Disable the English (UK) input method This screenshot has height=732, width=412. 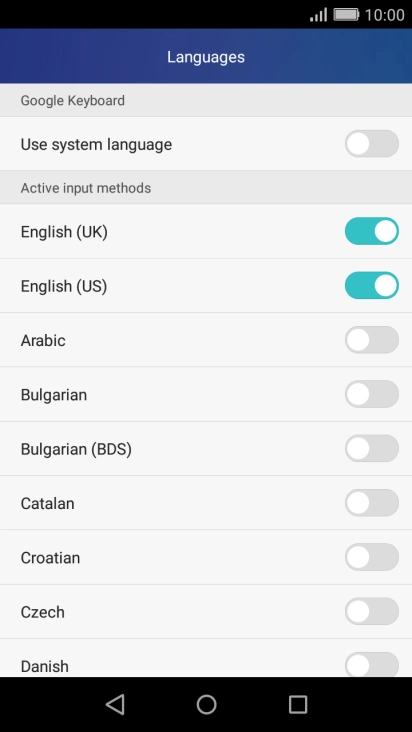[372, 231]
